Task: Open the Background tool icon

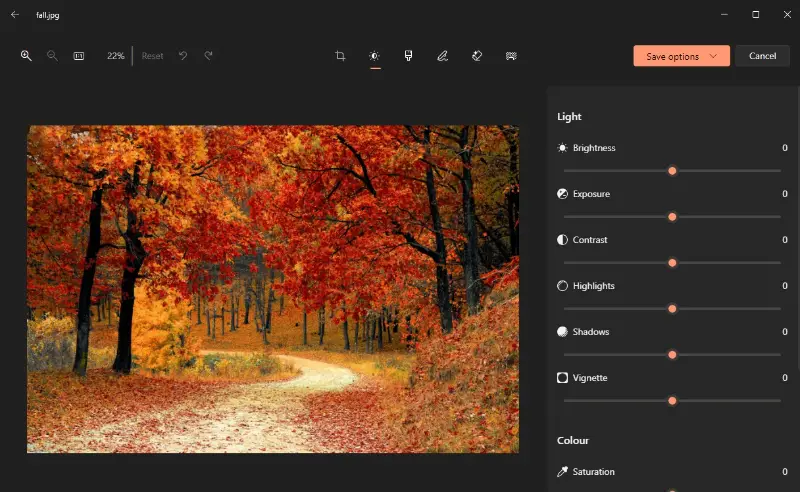Action: click(x=511, y=56)
